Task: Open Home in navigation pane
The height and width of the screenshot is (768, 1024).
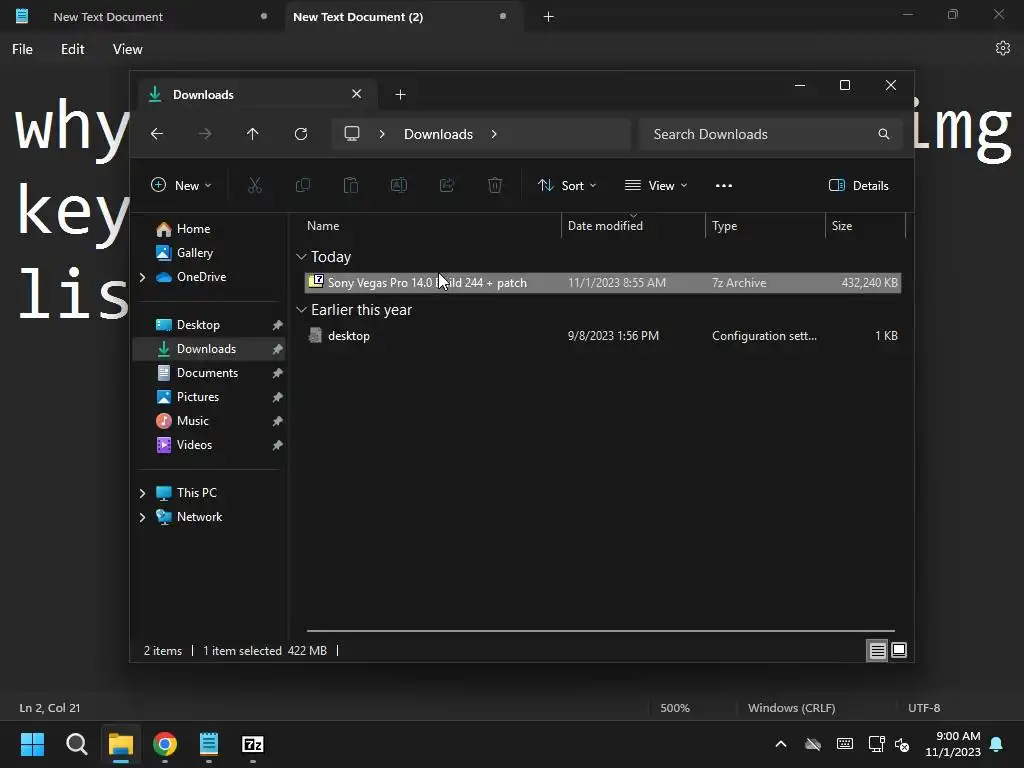Action: (193, 229)
